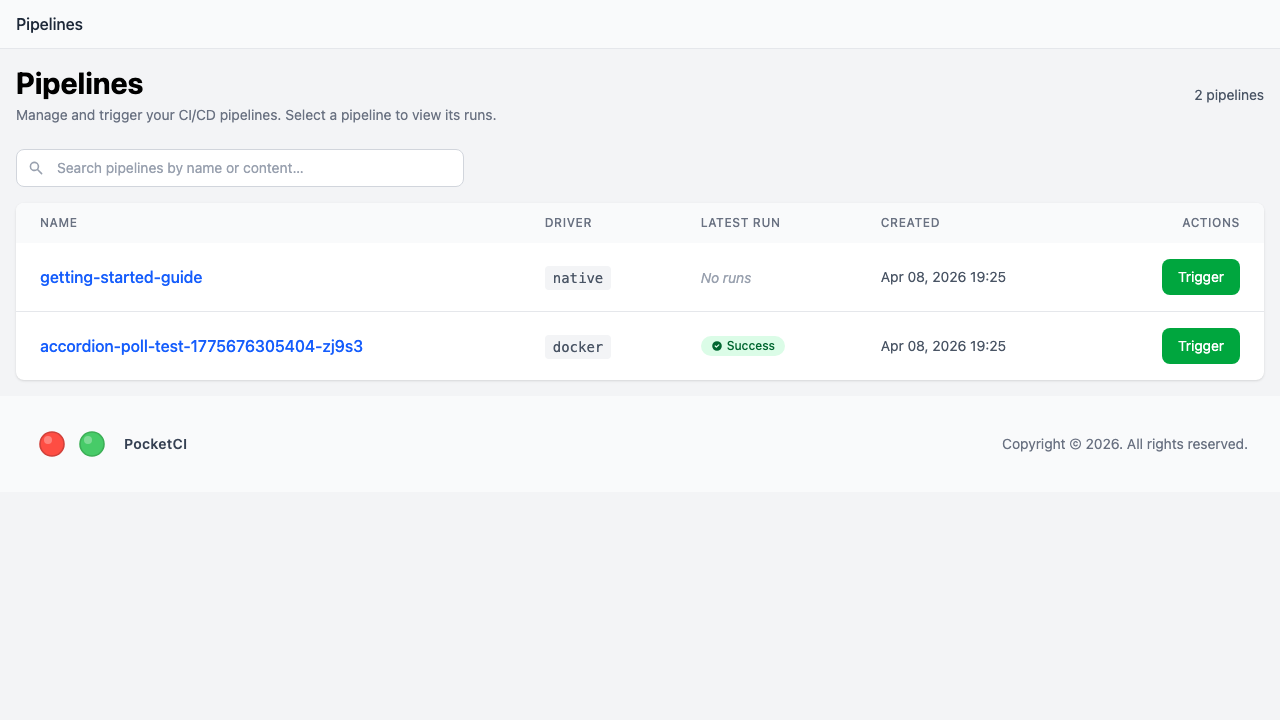1280x720 pixels.
Task: Select the native driver badge
Action: click(x=578, y=278)
